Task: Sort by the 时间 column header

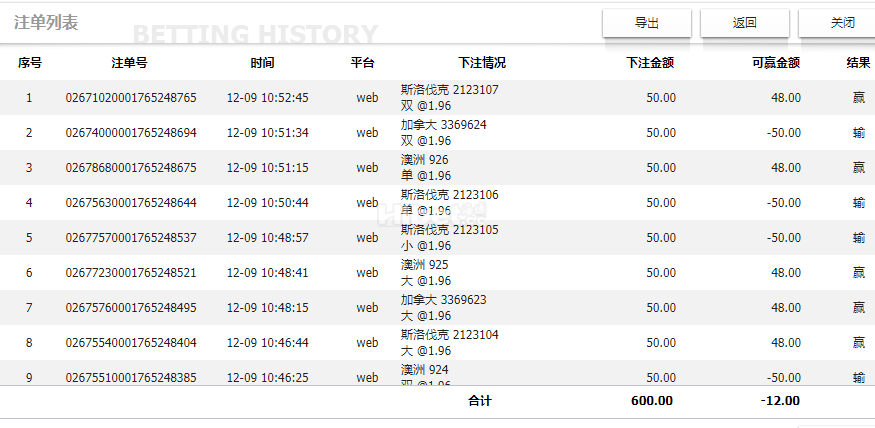Action: pos(262,63)
